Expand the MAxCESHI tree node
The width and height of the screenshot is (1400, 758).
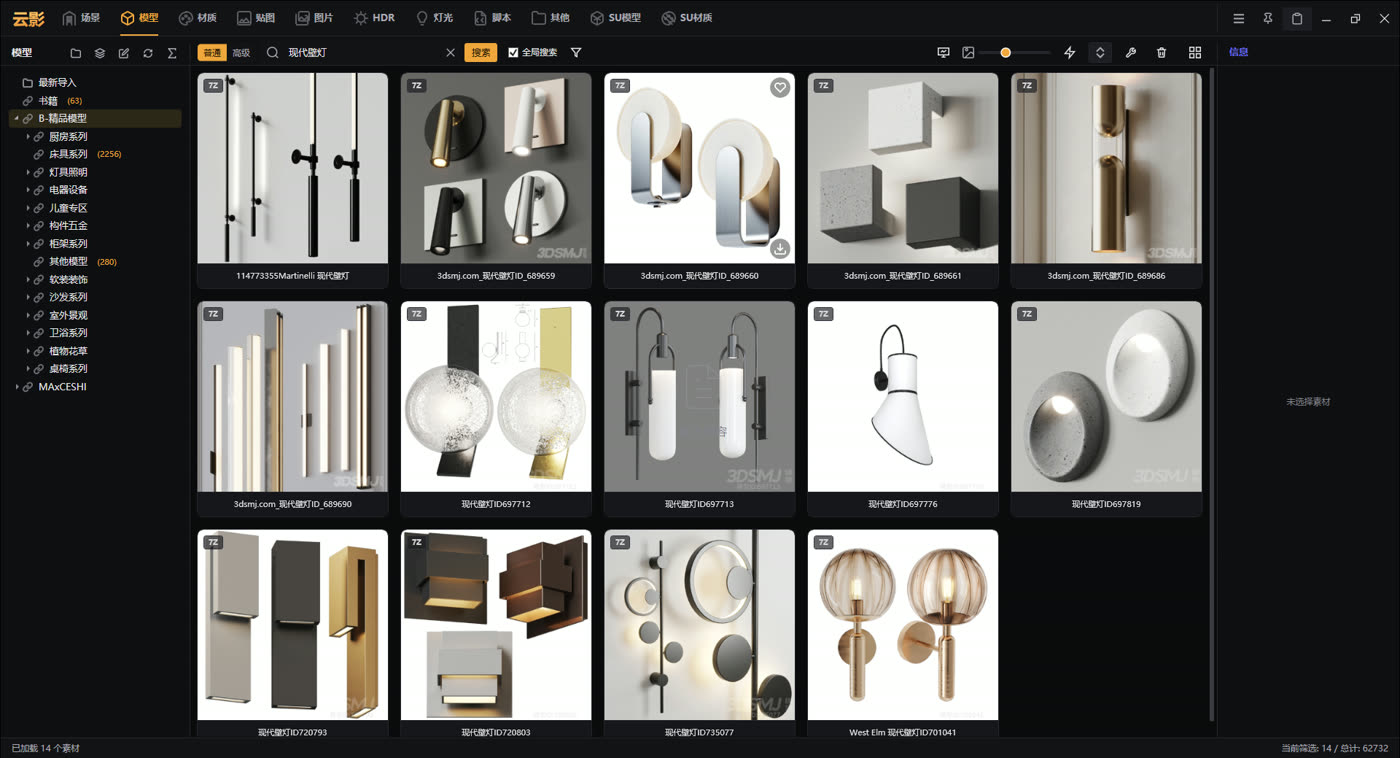[x=16, y=387]
